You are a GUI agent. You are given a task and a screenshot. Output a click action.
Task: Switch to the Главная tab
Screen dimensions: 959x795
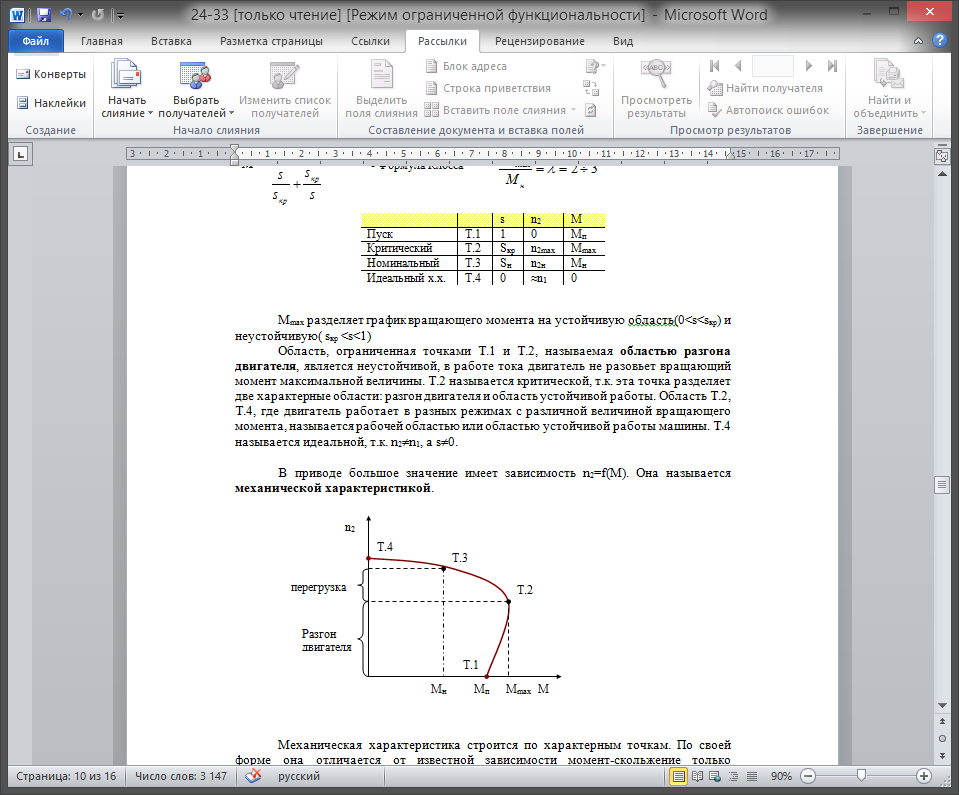point(102,41)
